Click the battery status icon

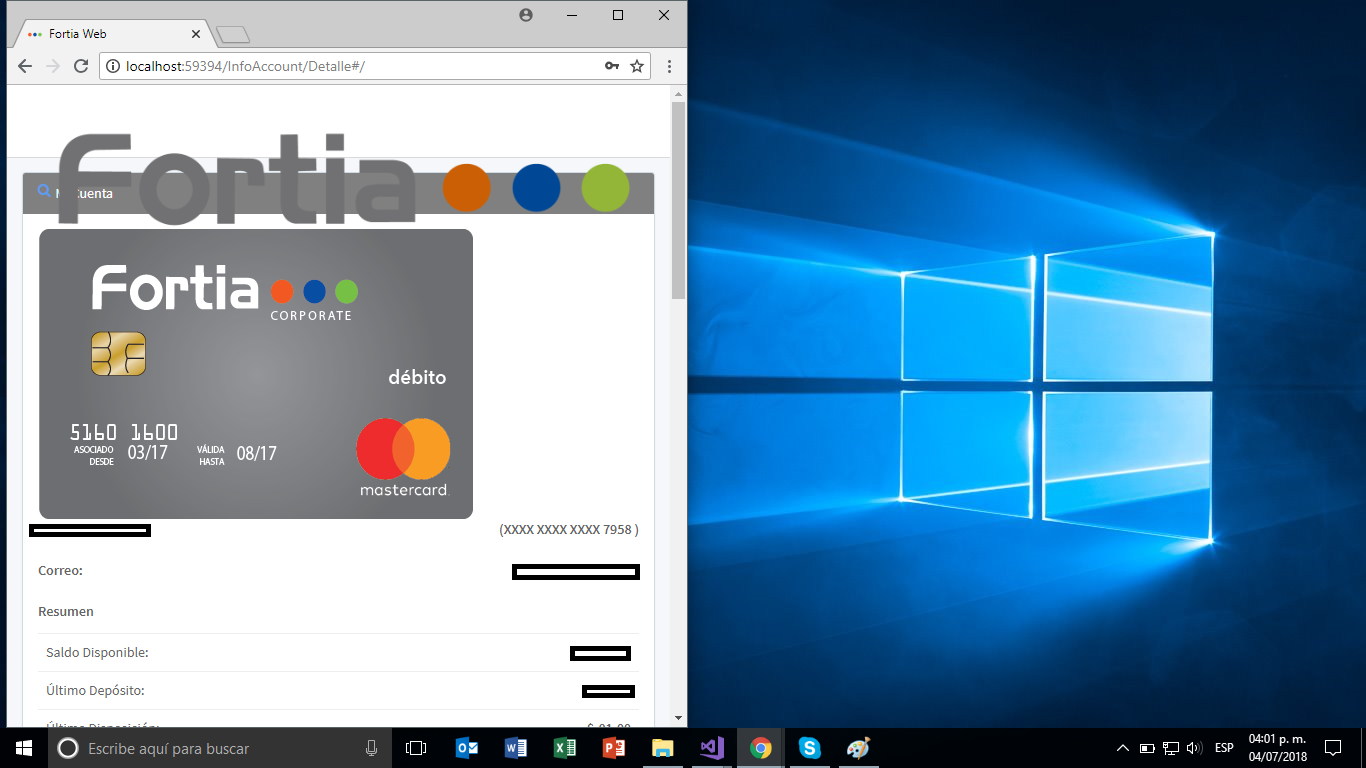tap(1147, 748)
